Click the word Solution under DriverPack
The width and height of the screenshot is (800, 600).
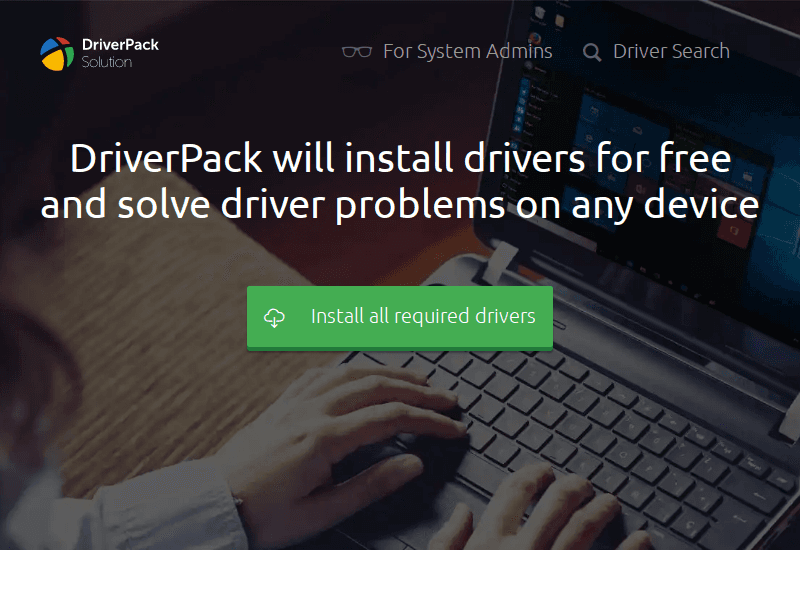107,62
